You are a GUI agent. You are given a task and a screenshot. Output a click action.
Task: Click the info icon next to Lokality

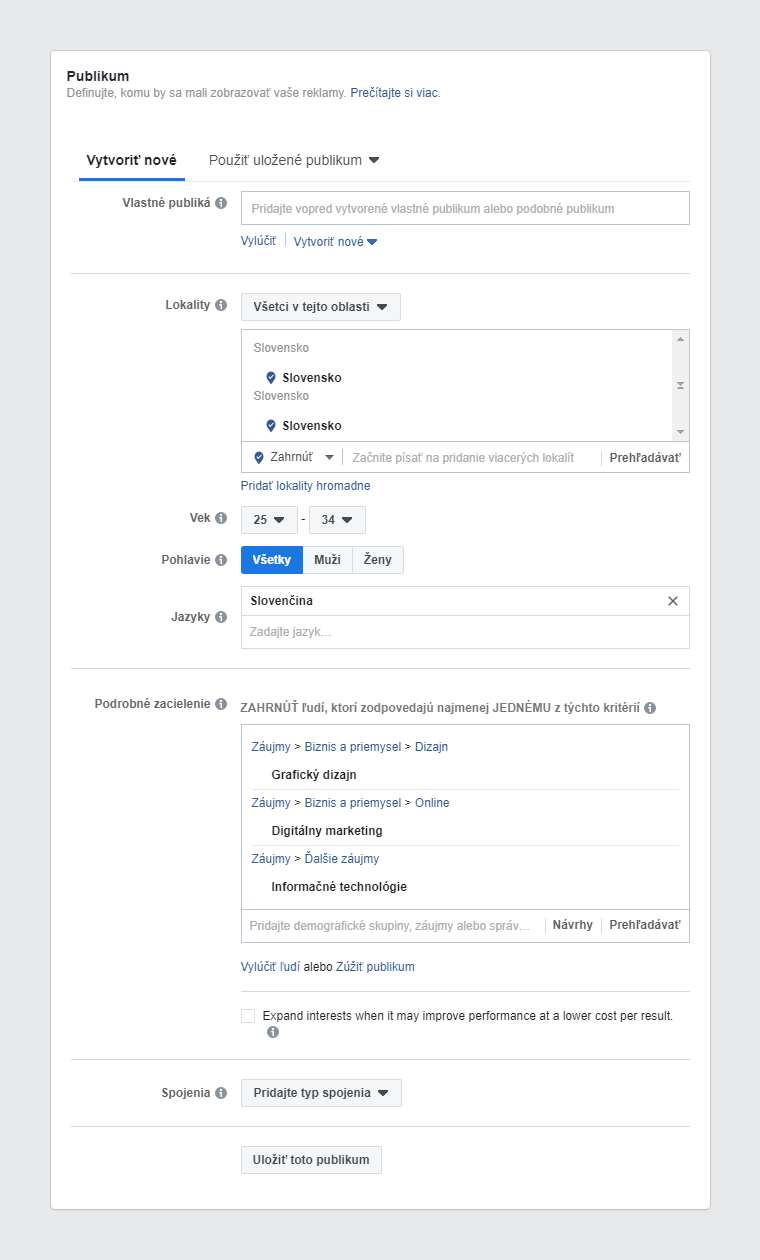(221, 305)
